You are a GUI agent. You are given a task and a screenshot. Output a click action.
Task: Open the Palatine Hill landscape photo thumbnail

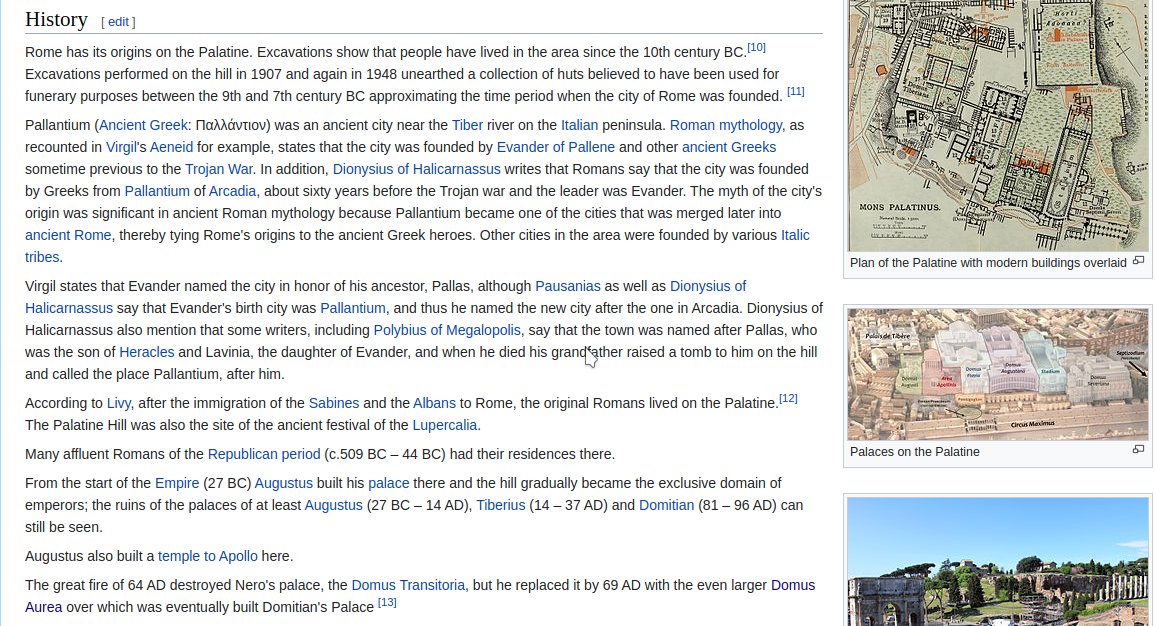(x=997, y=562)
